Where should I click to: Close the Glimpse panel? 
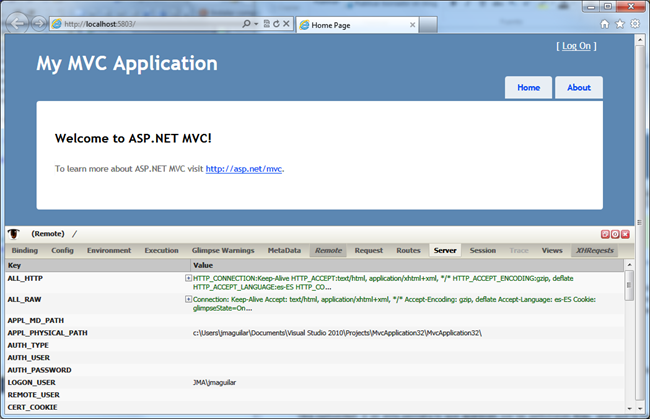click(x=627, y=233)
